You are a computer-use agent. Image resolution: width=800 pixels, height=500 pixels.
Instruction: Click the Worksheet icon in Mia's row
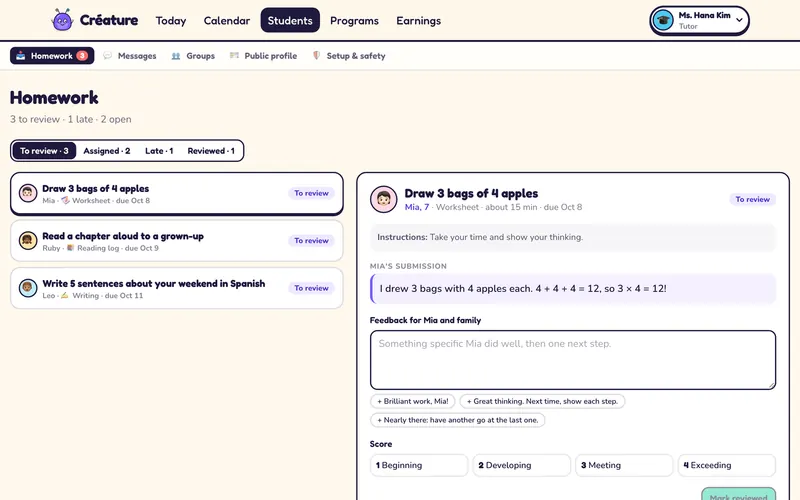tap(65, 201)
